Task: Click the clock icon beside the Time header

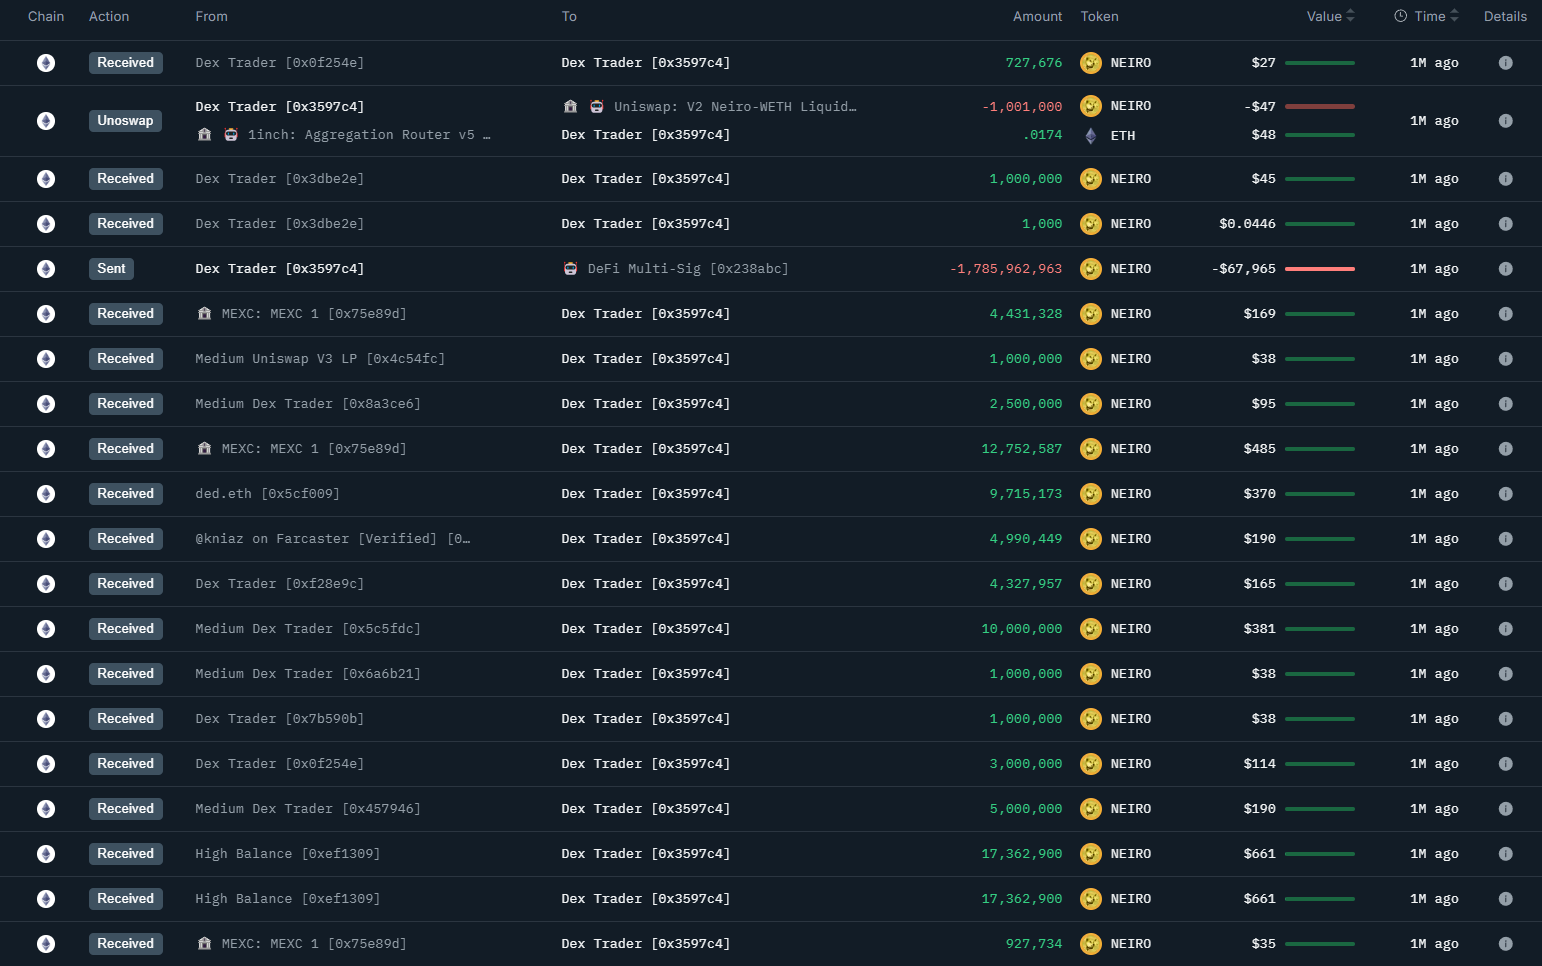Action: pyautogui.click(x=1400, y=16)
